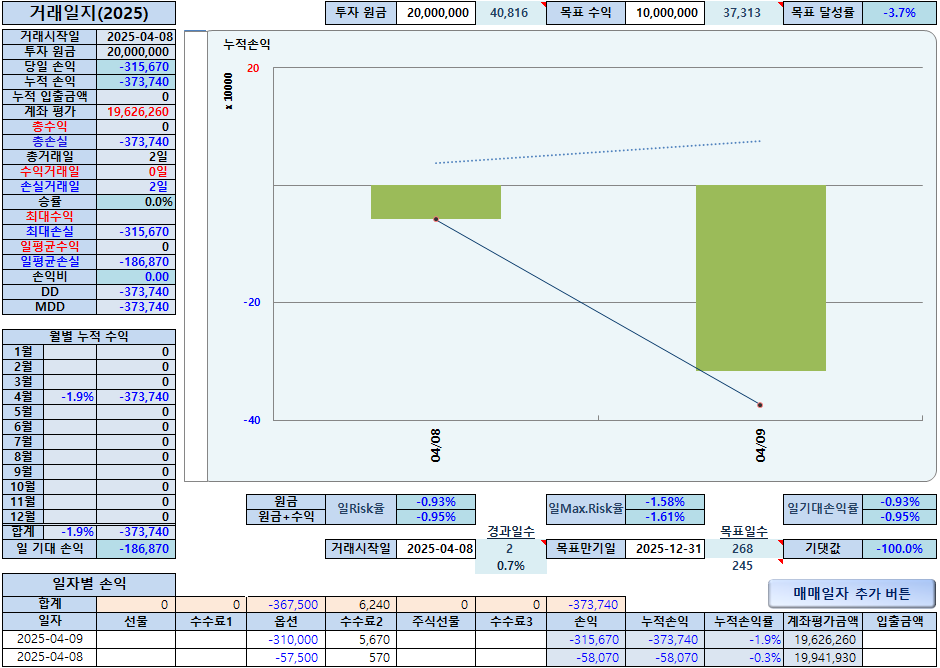Viewport: 940px width, 668px height.
Task: Select the 기댓값 -100.0% value
Action: pos(899,549)
